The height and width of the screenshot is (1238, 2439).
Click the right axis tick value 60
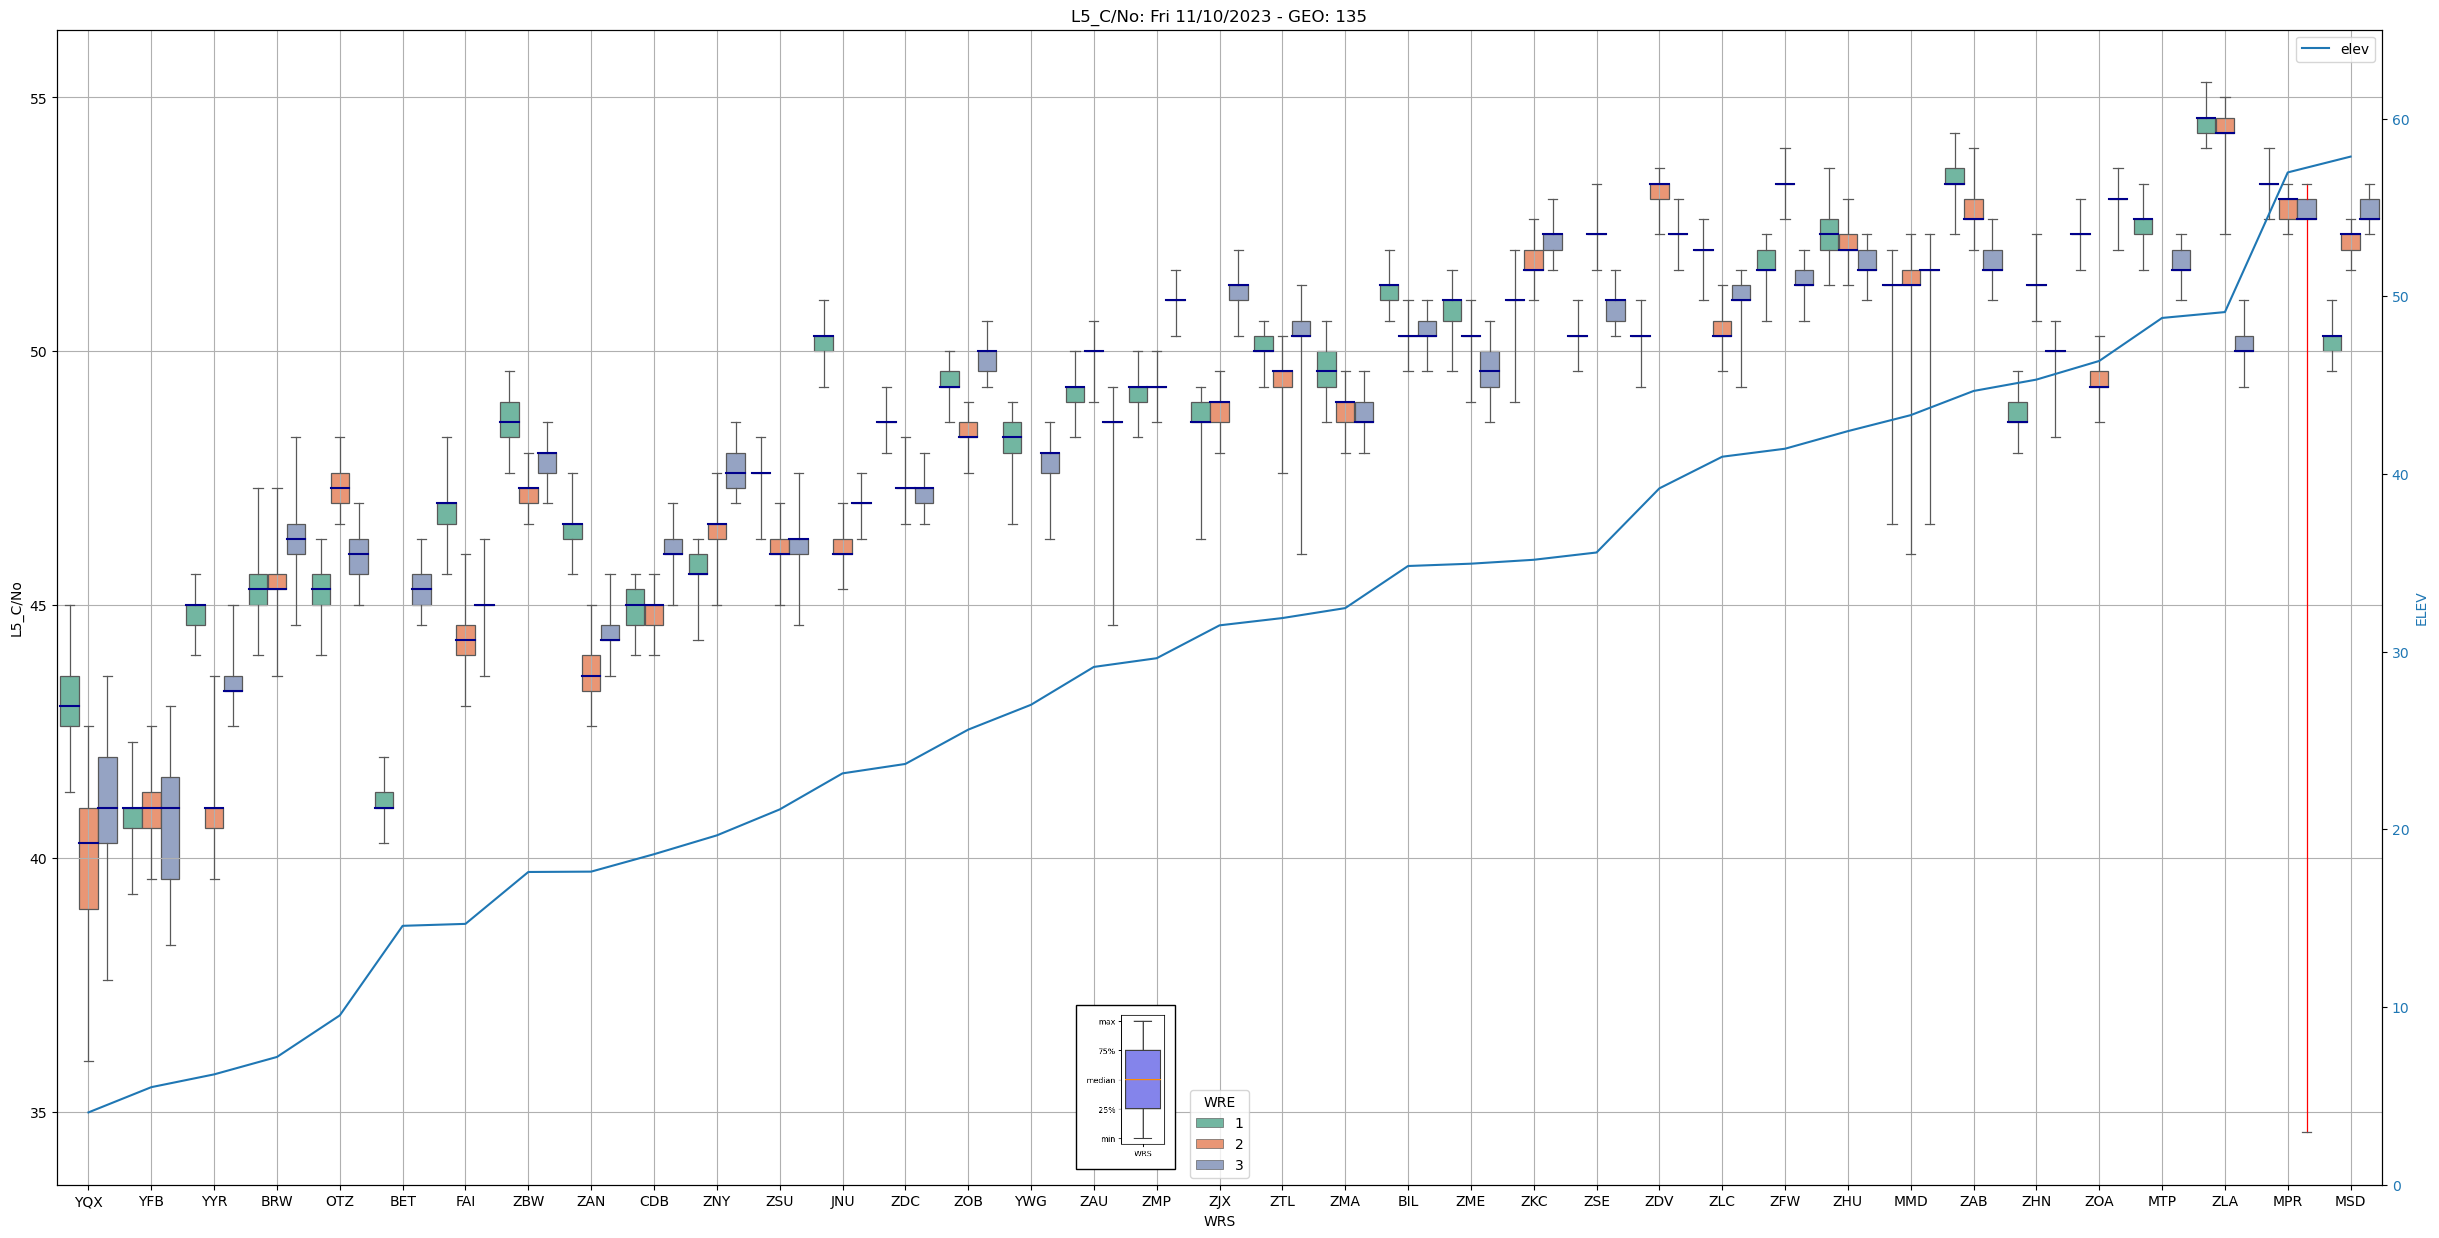coord(2400,120)
